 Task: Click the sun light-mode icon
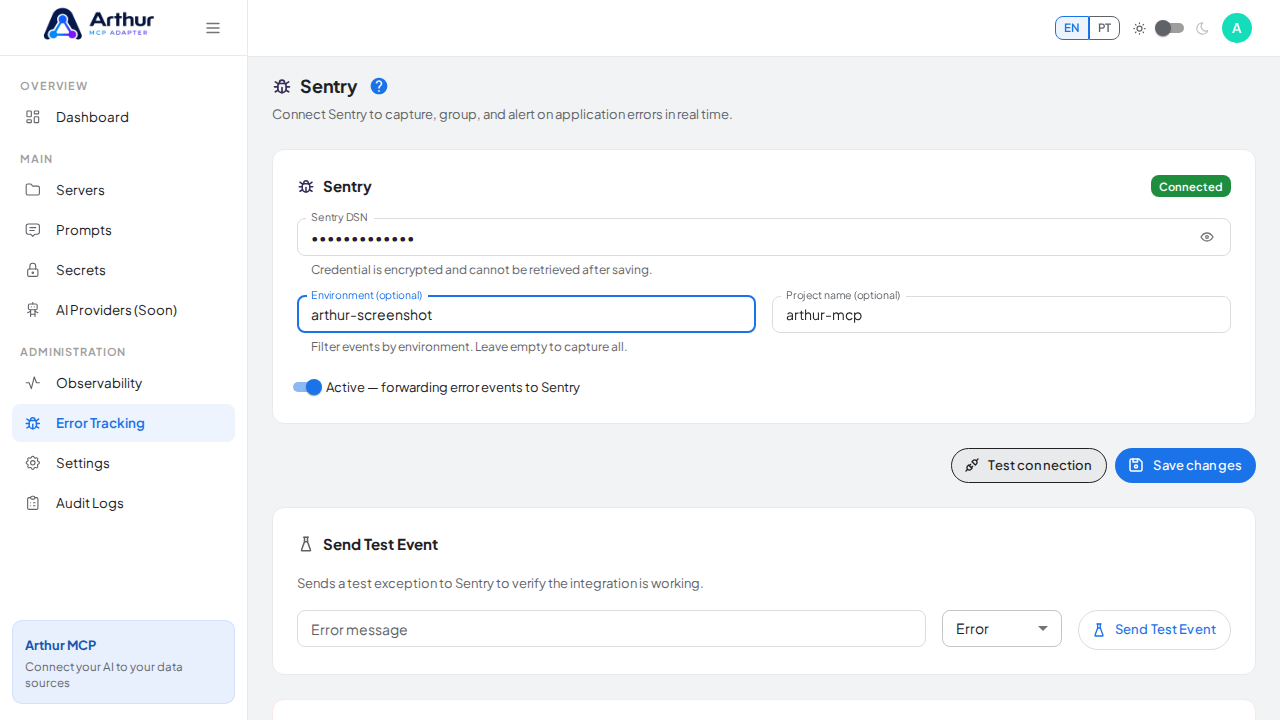pyautogui.click(x=1139, y=28)
